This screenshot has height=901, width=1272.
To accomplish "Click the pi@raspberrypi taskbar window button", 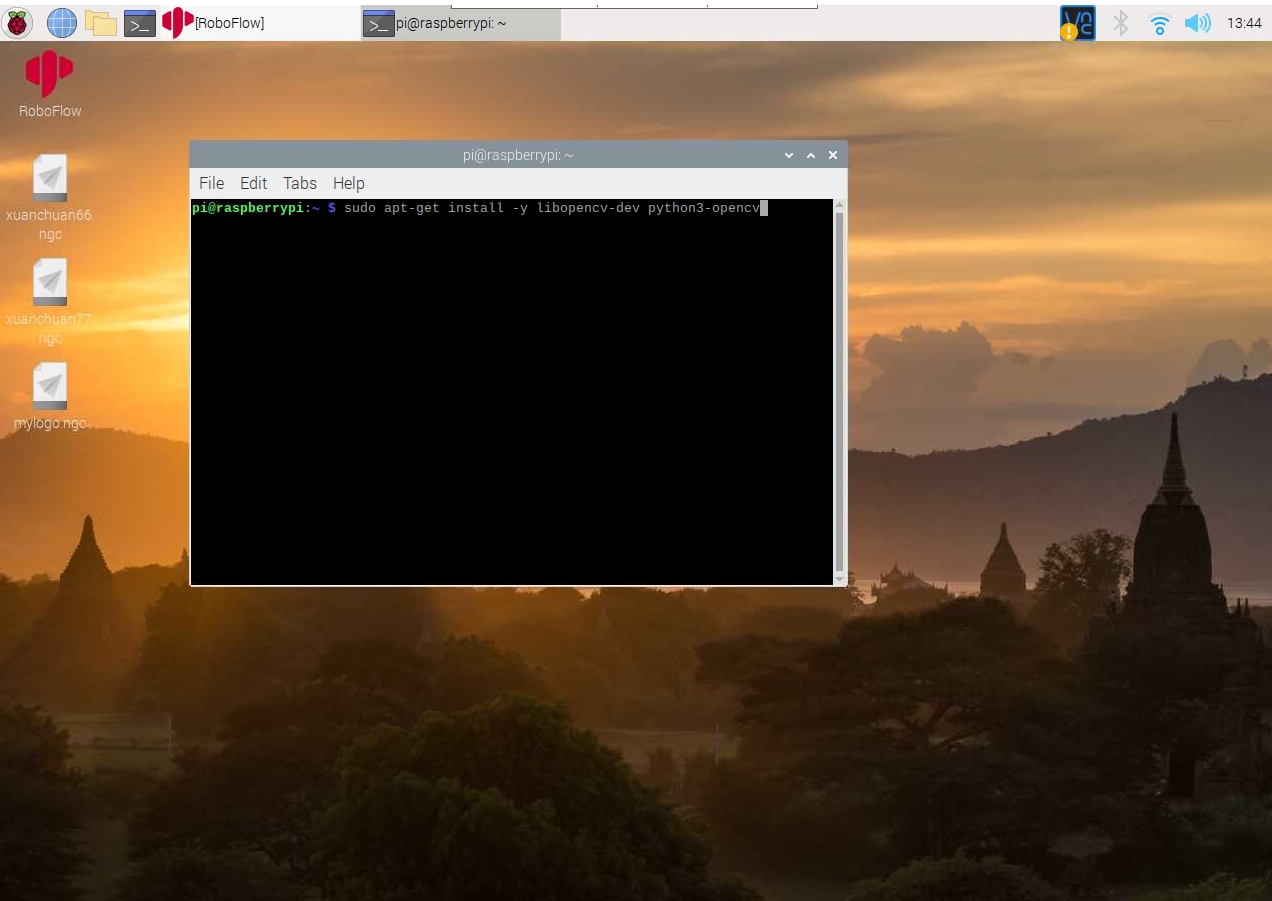I will coord(460,22).
